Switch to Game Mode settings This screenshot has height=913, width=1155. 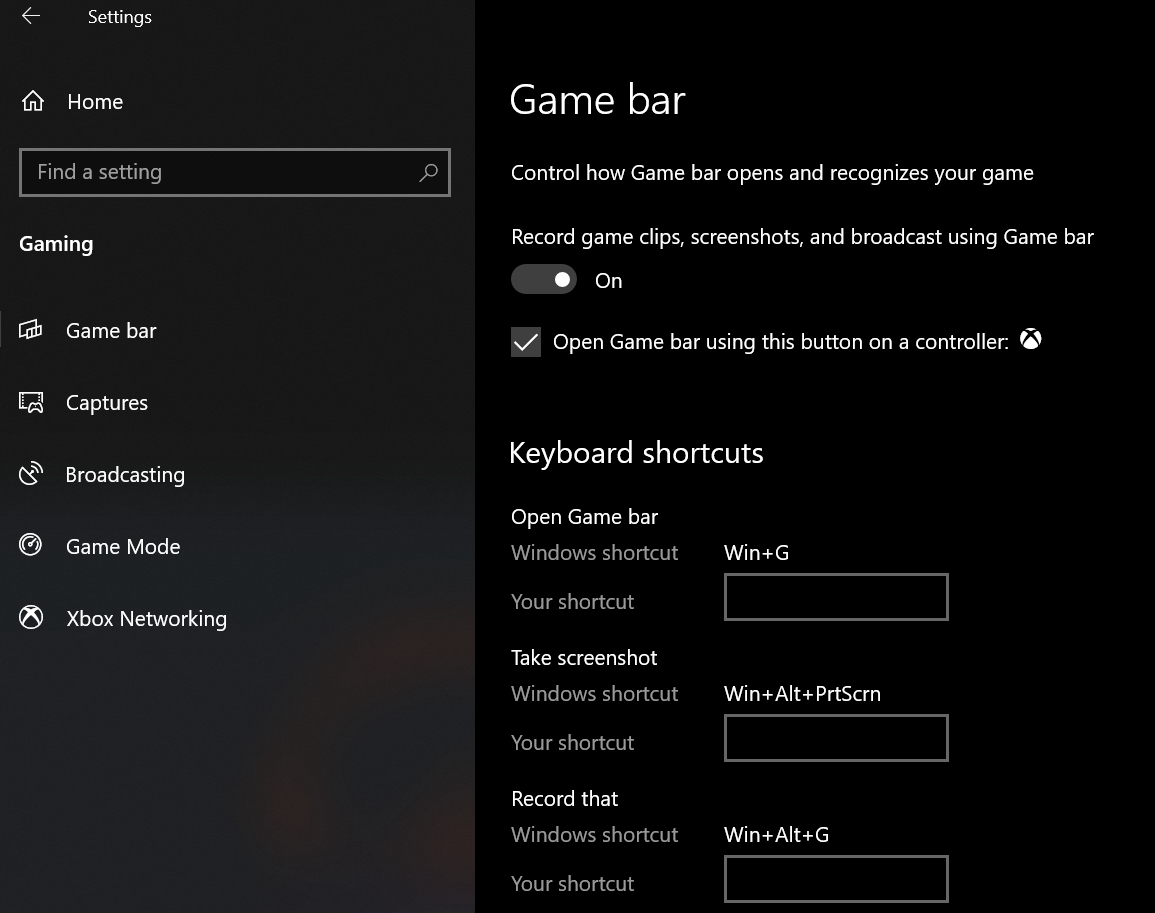(123, 547)
